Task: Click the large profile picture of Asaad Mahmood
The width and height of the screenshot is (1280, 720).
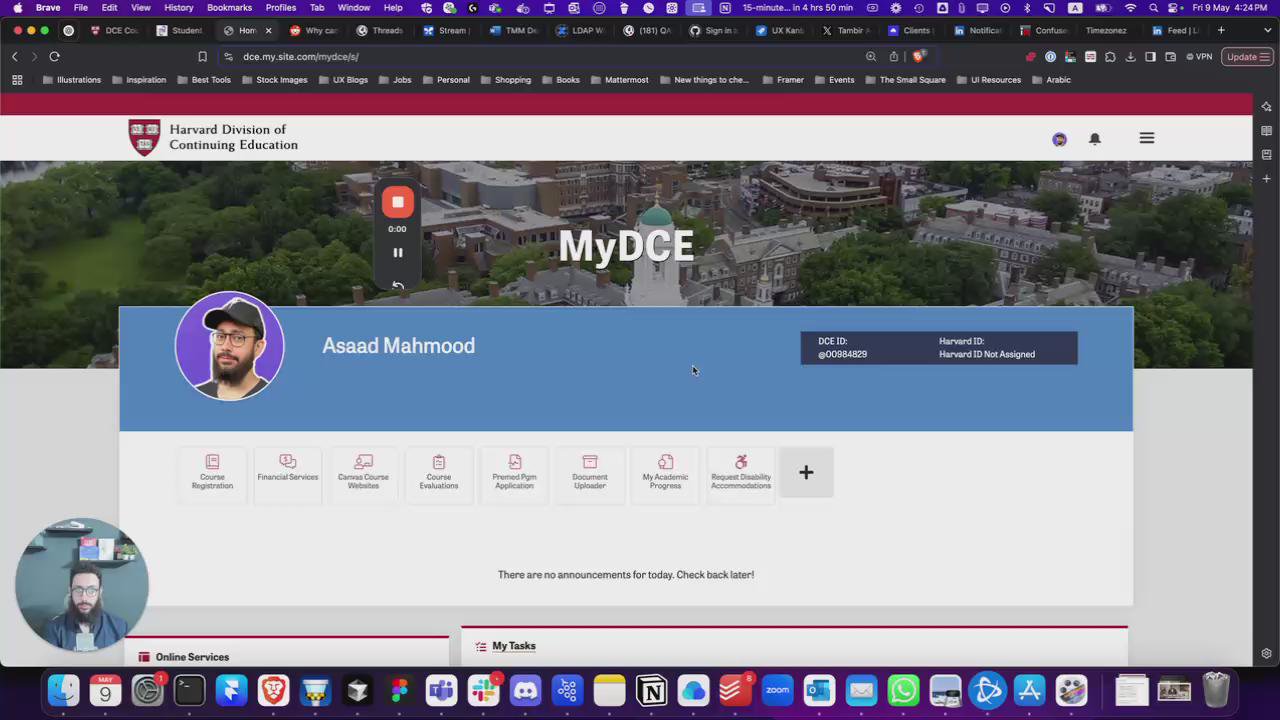Action: [230, 346]
